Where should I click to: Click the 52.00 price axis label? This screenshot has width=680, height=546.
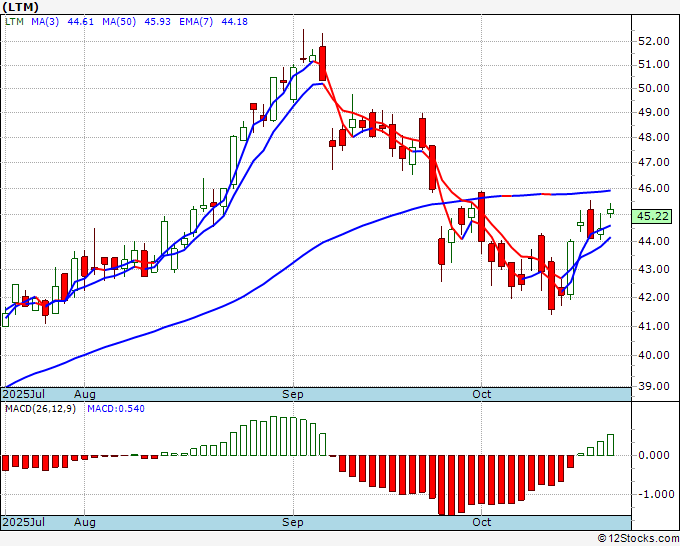pyautogui.click(x=654, y=41)
